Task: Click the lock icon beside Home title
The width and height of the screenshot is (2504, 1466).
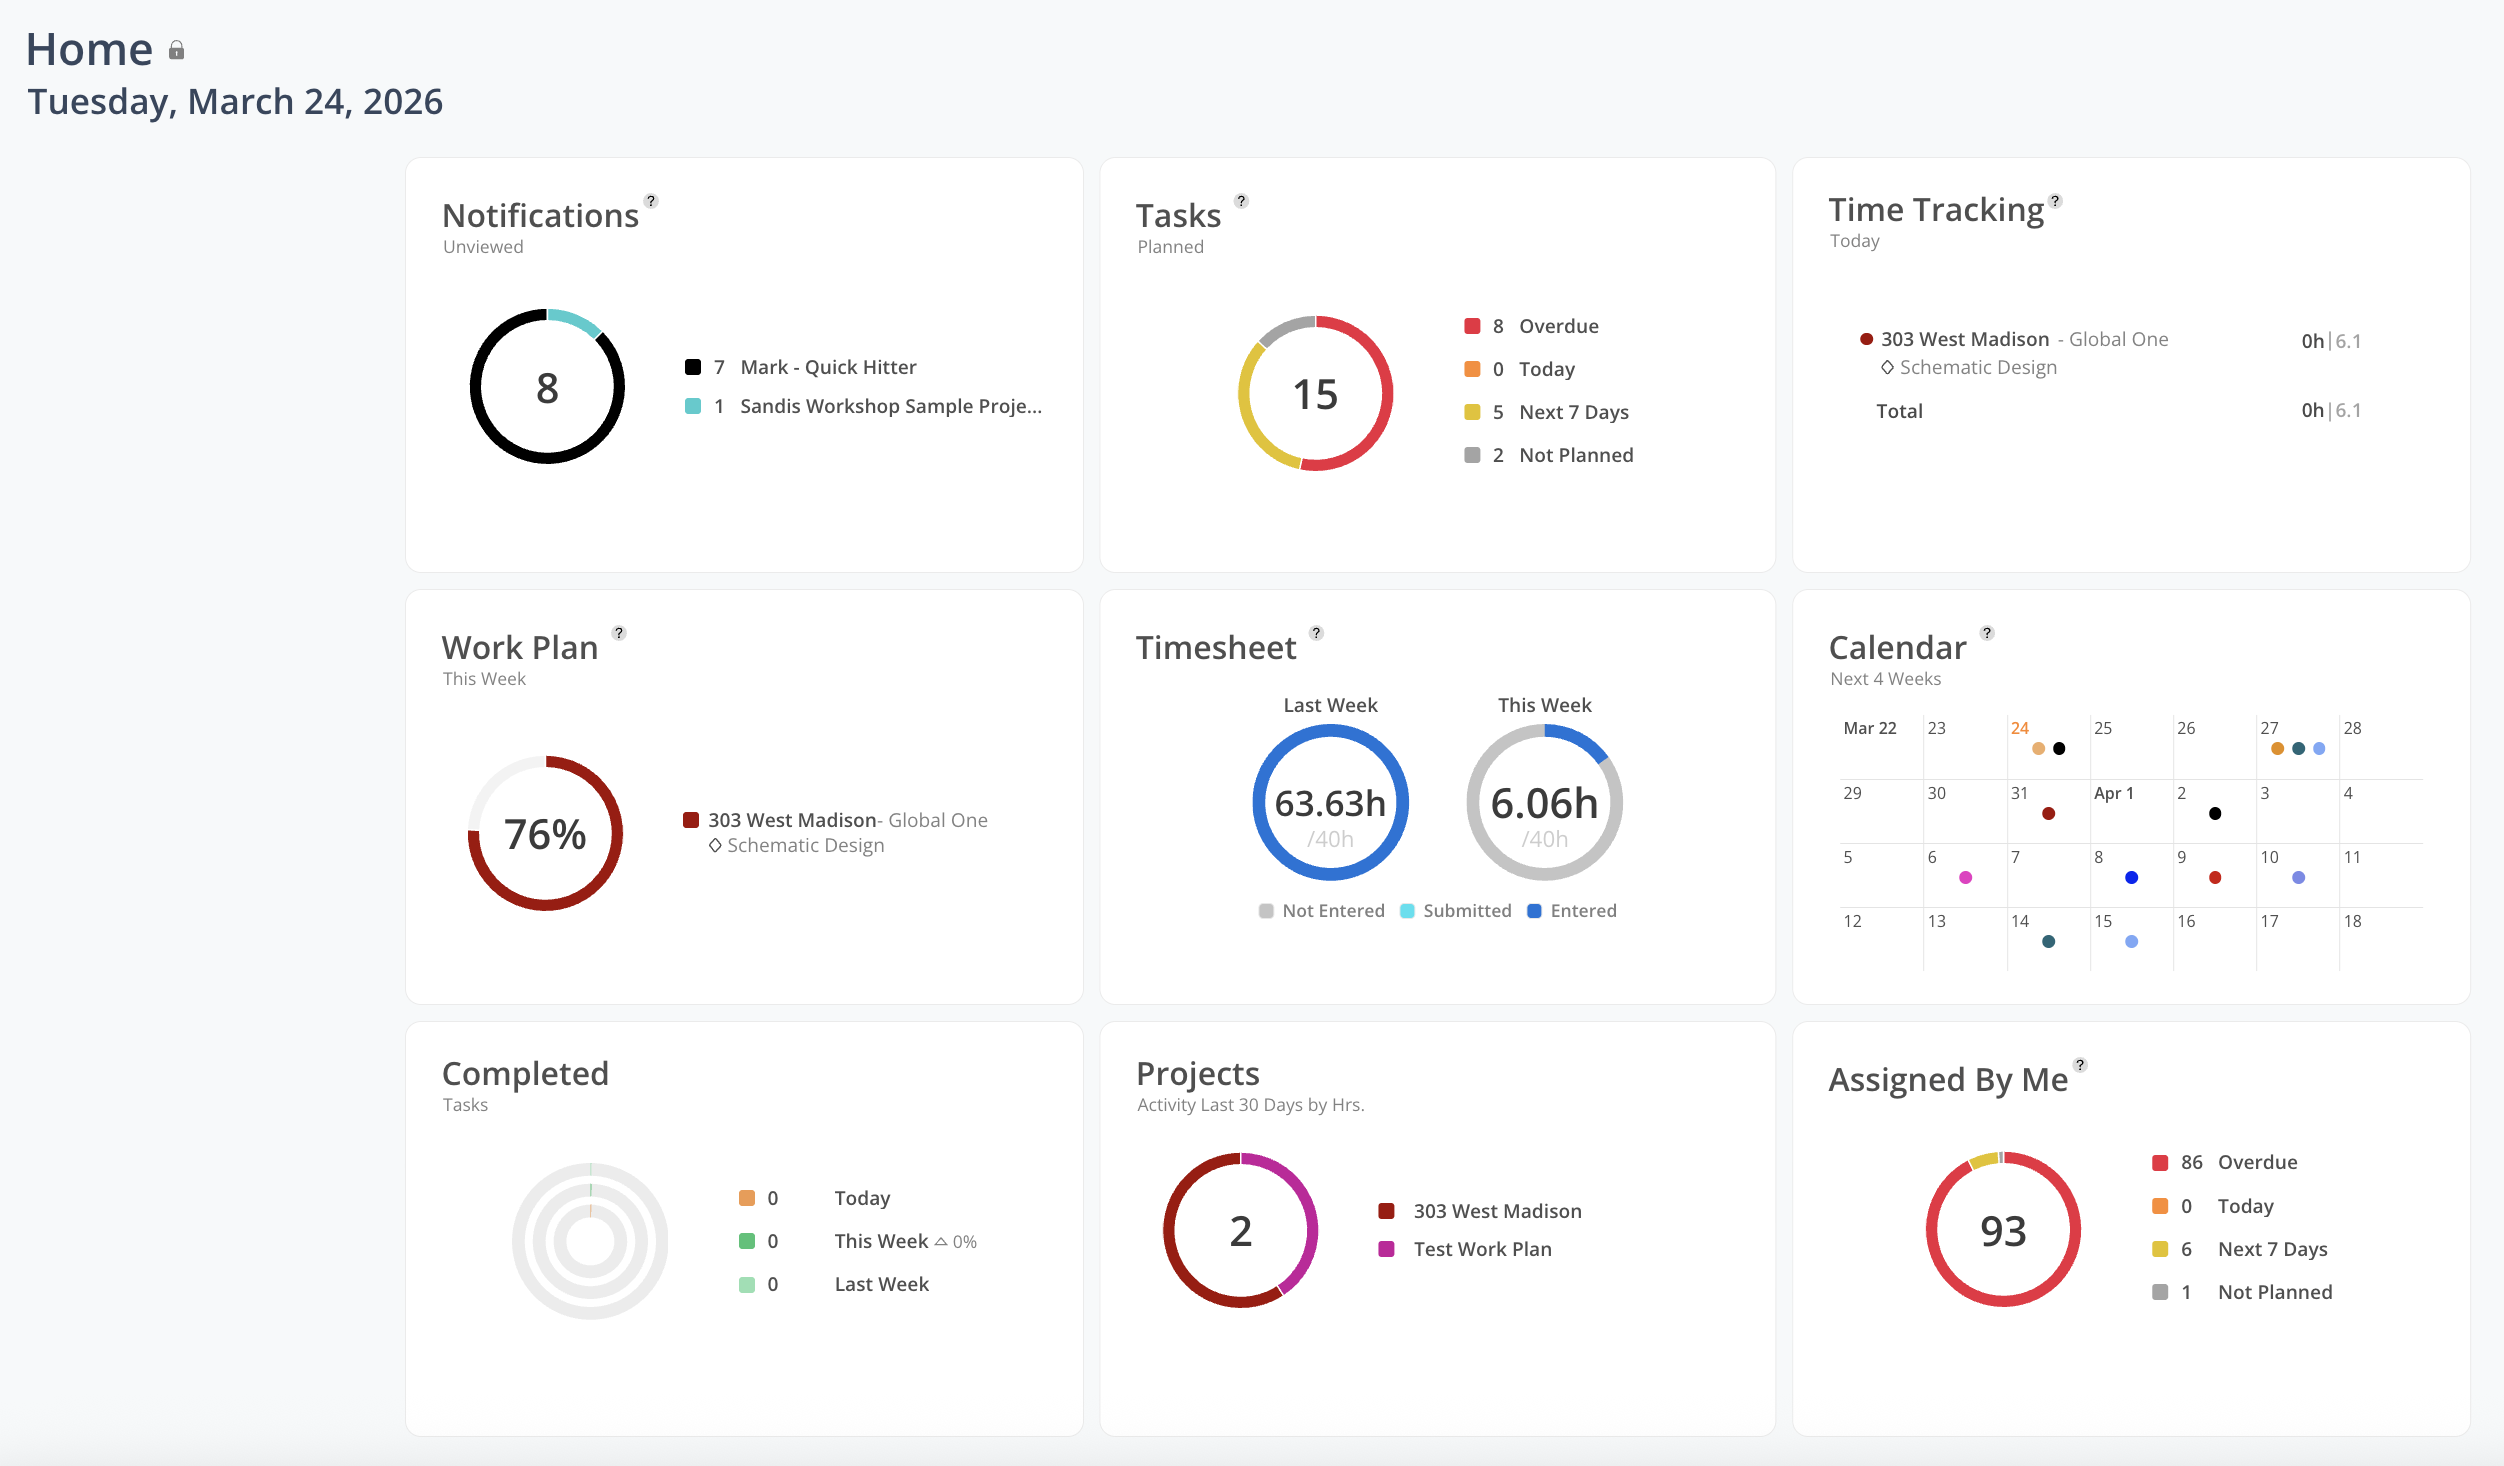Action: click(177, 50)
